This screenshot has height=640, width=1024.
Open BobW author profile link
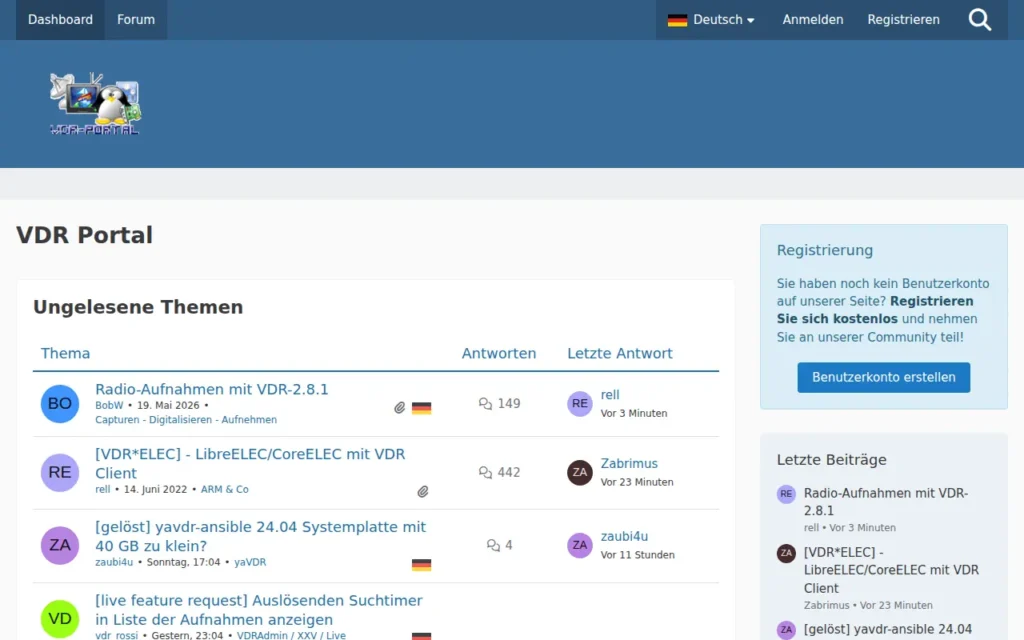click(109, 406)
